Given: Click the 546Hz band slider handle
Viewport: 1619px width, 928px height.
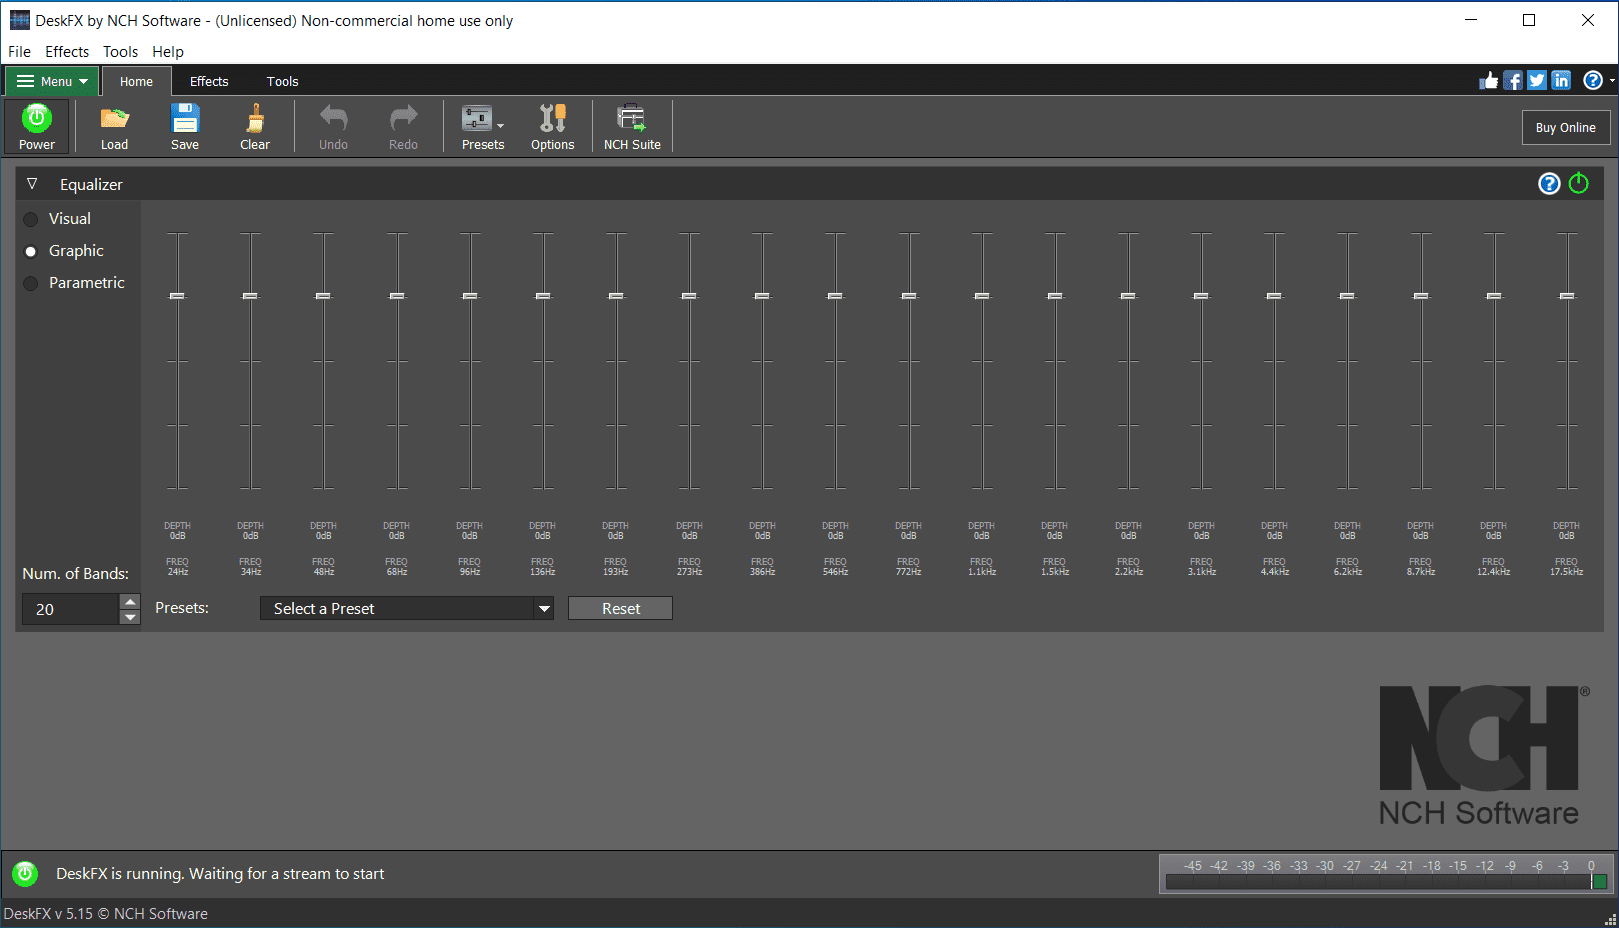Looking at the screenshot, I should coord(835,296).
